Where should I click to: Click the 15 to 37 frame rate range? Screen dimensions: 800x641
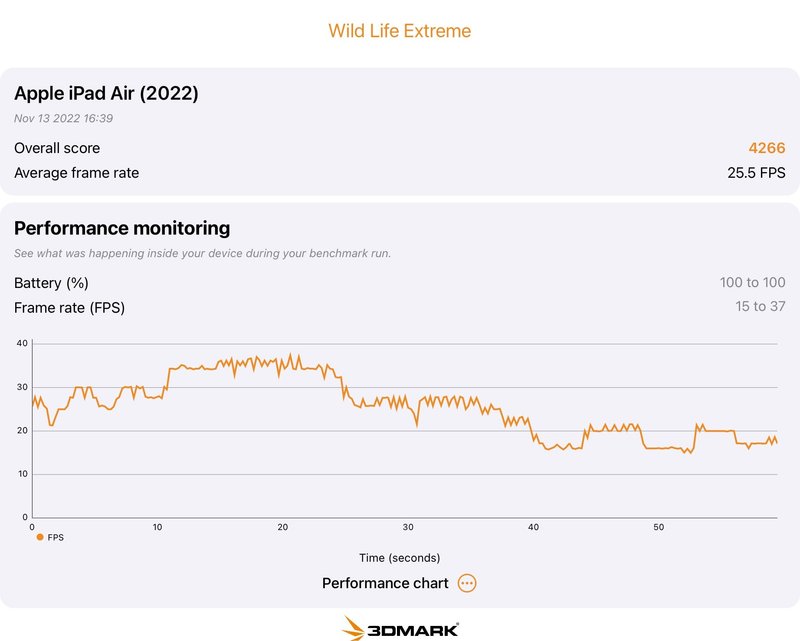coord(760,306)
